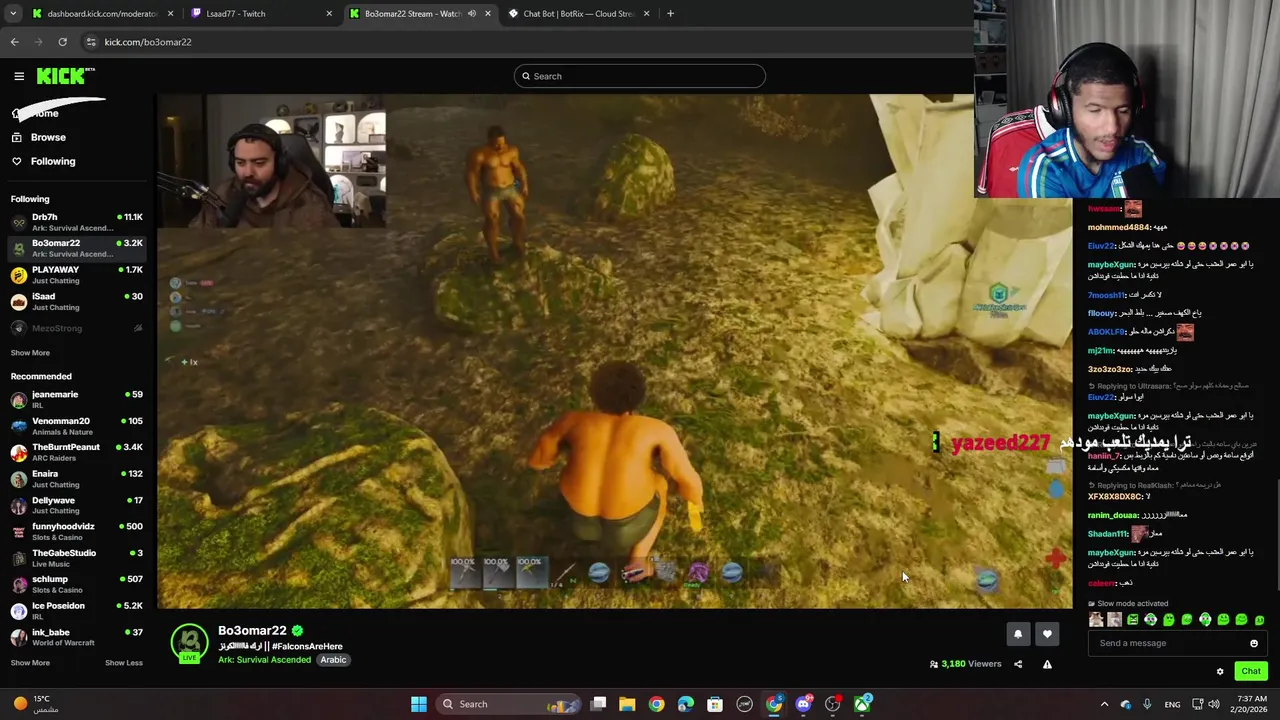
Task: Open Microsoft Store from taskbar
Action: tap(715, 704)
